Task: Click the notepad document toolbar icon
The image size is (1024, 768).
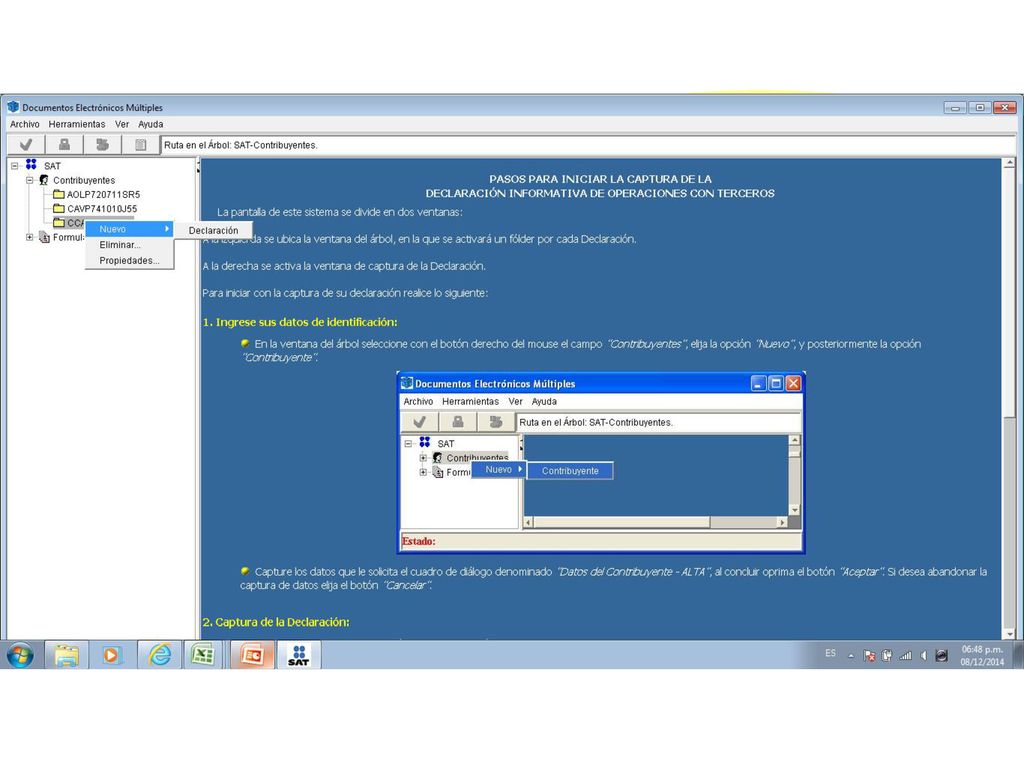Action: [140, 145]
